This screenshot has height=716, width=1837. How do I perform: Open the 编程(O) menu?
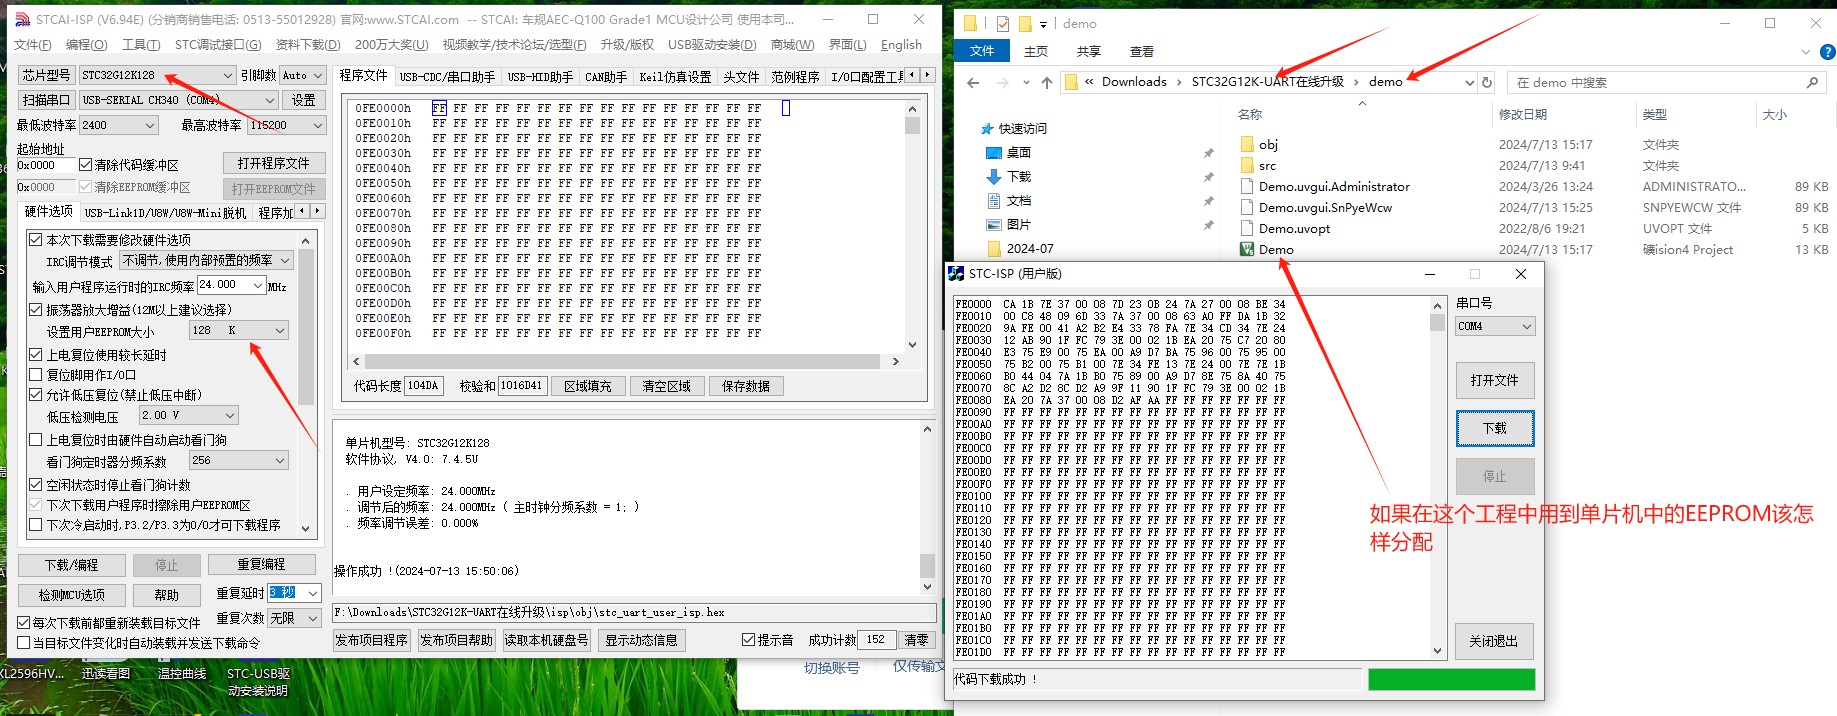[x=86, y=45]
